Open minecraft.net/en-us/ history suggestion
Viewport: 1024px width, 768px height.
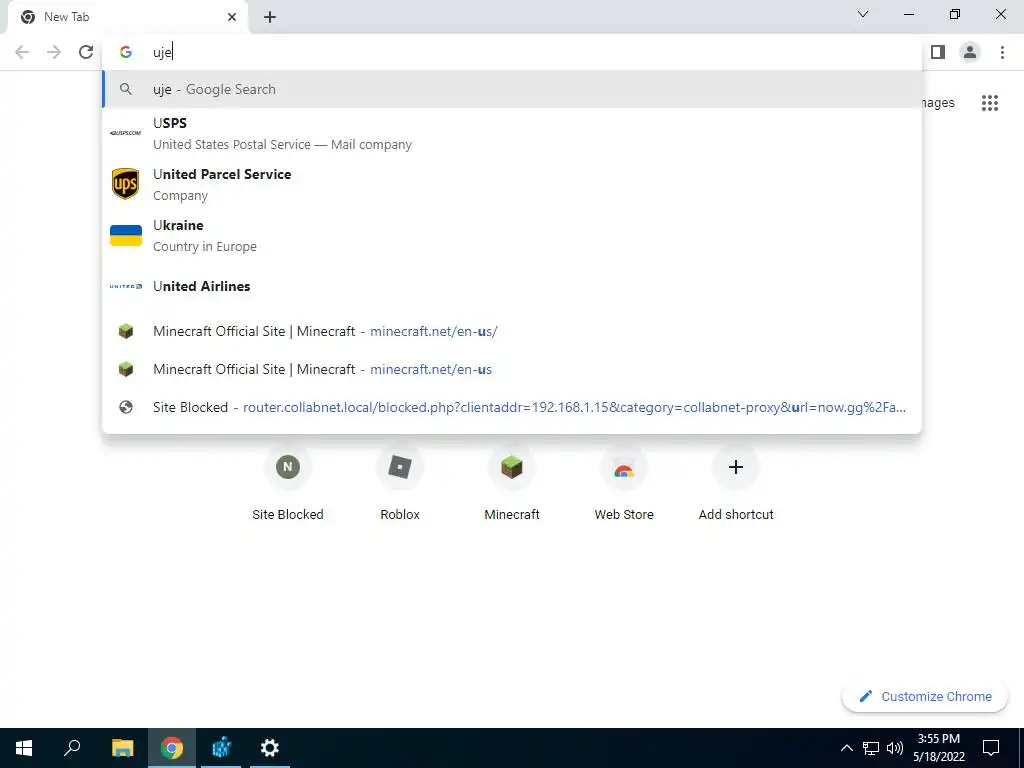512,331
